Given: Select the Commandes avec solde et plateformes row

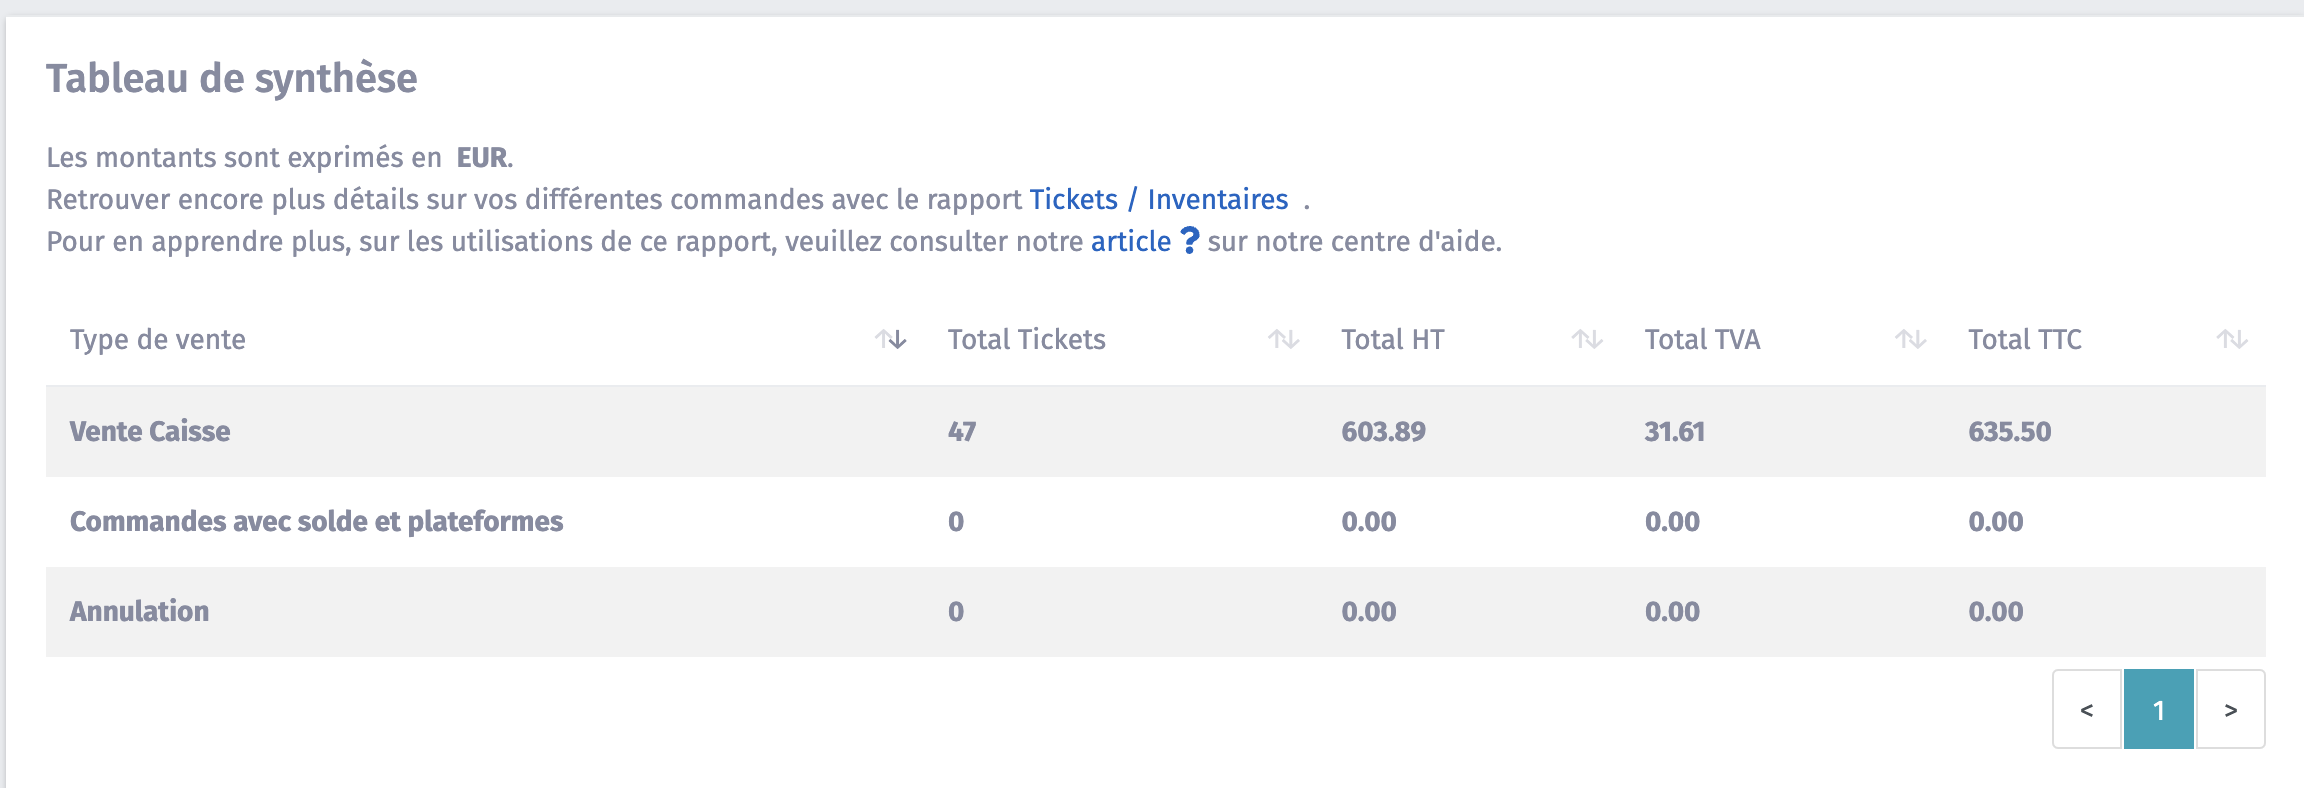Looking at the screenshot, I should (x=1156, y=522).
